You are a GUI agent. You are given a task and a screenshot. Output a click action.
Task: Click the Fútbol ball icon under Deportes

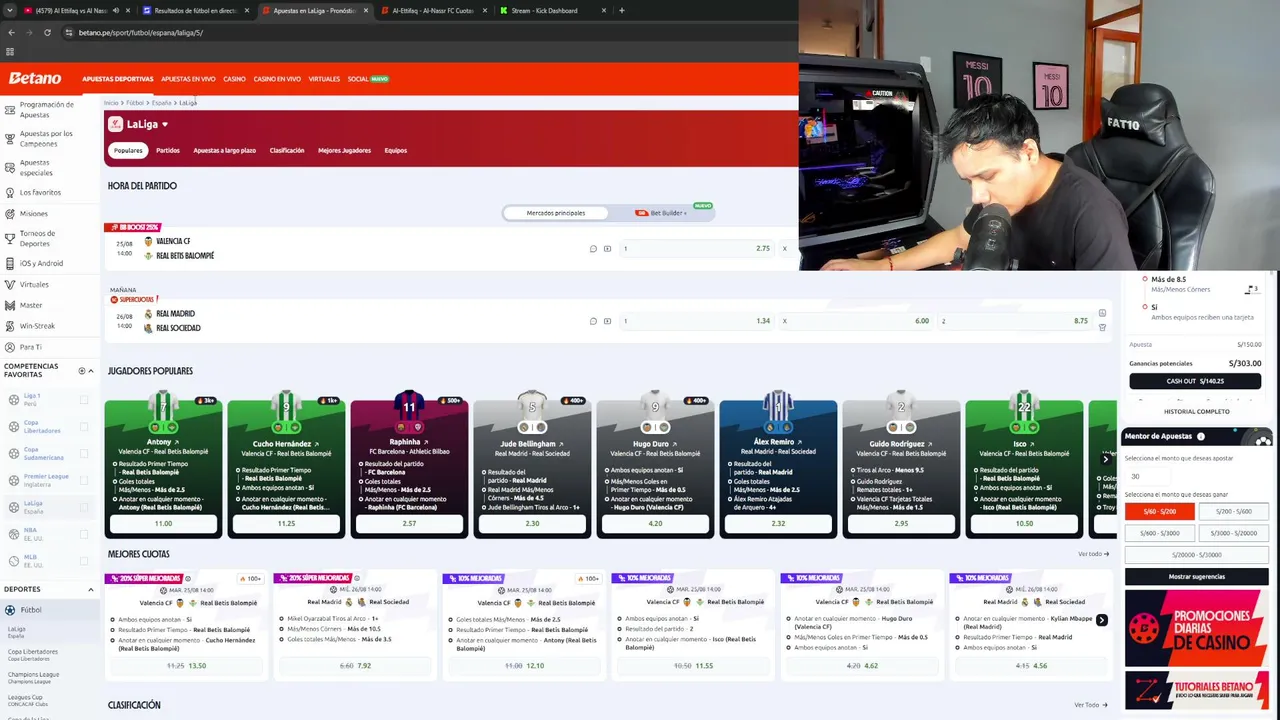[x=10, y=610]
